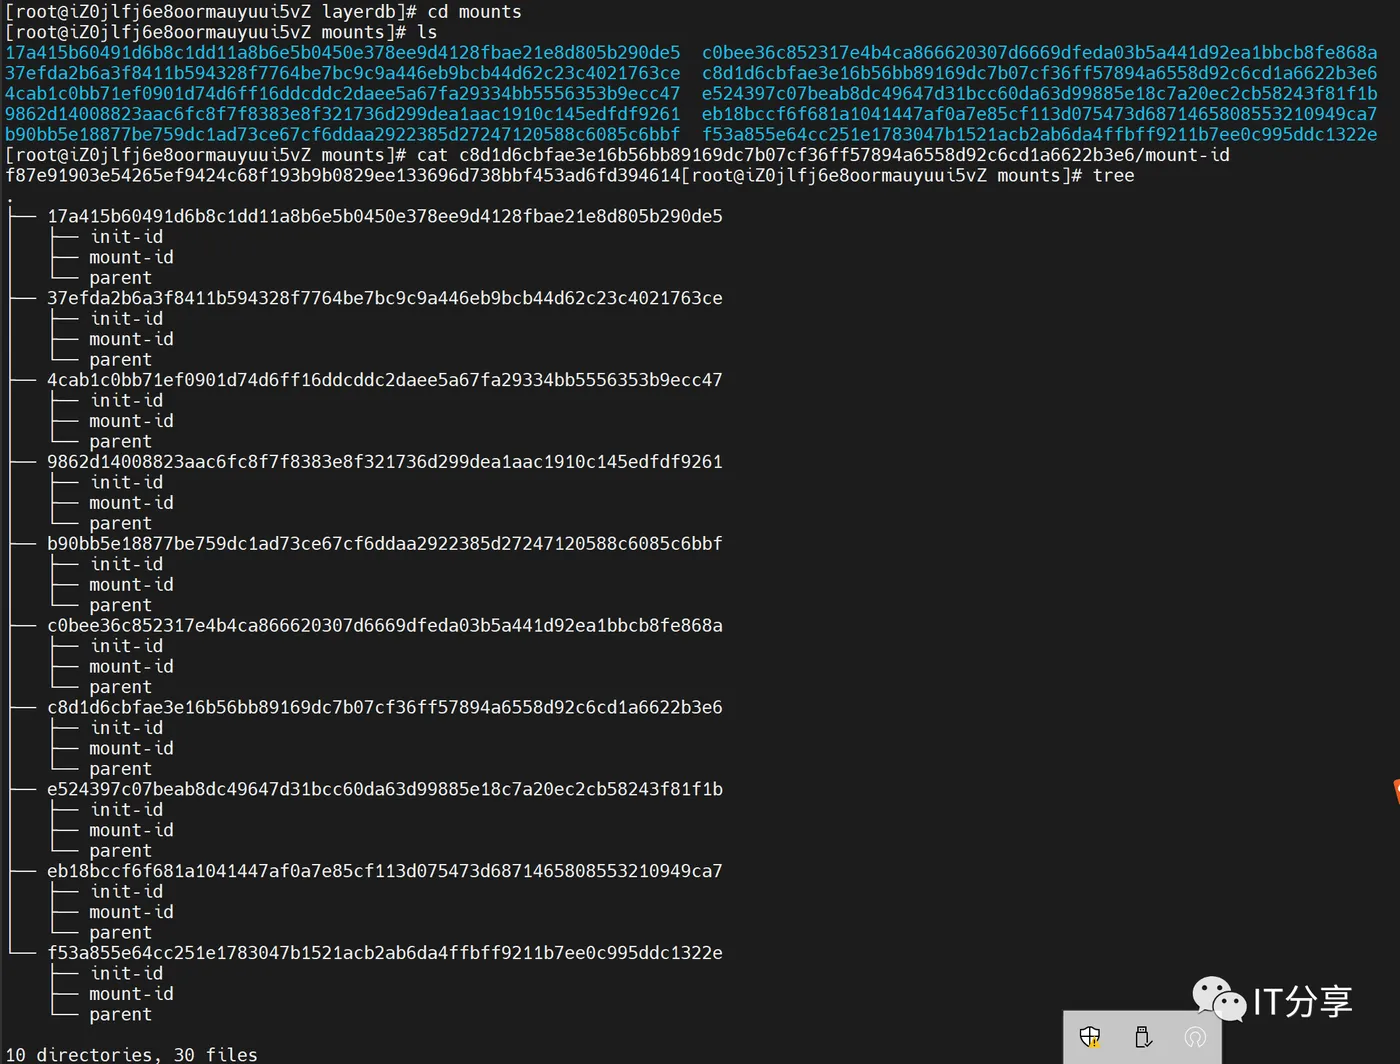Image resolution: width=1400 pixels, height=1064 pixels.
Task: Click mount-id under tree node 37efda2b6a3f...
Action: click(131, 339)
